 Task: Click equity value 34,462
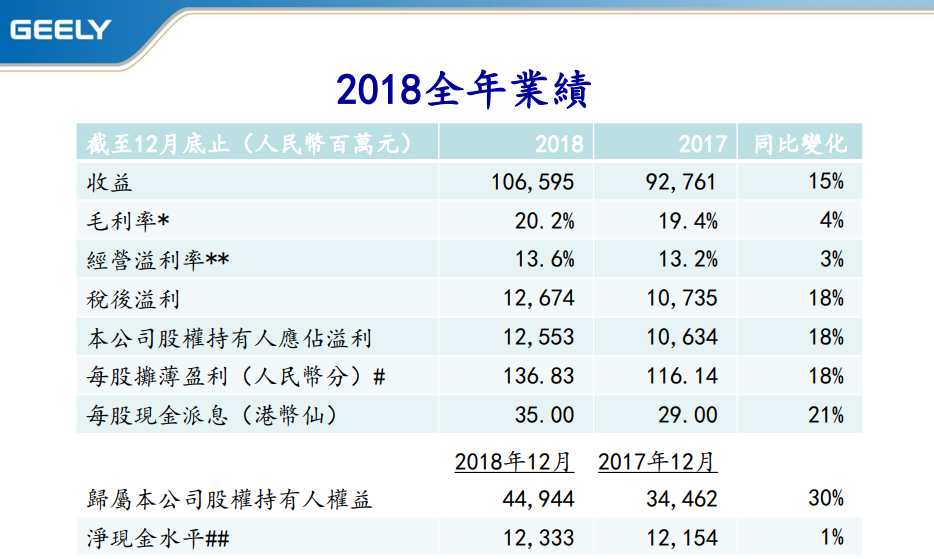click(x=682, y=499)
